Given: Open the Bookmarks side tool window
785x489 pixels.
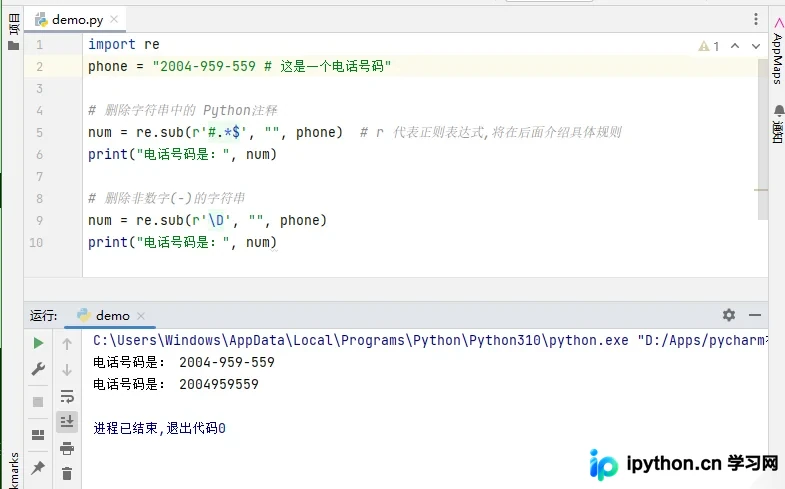Looking at the screenshot, I should 14,470.
